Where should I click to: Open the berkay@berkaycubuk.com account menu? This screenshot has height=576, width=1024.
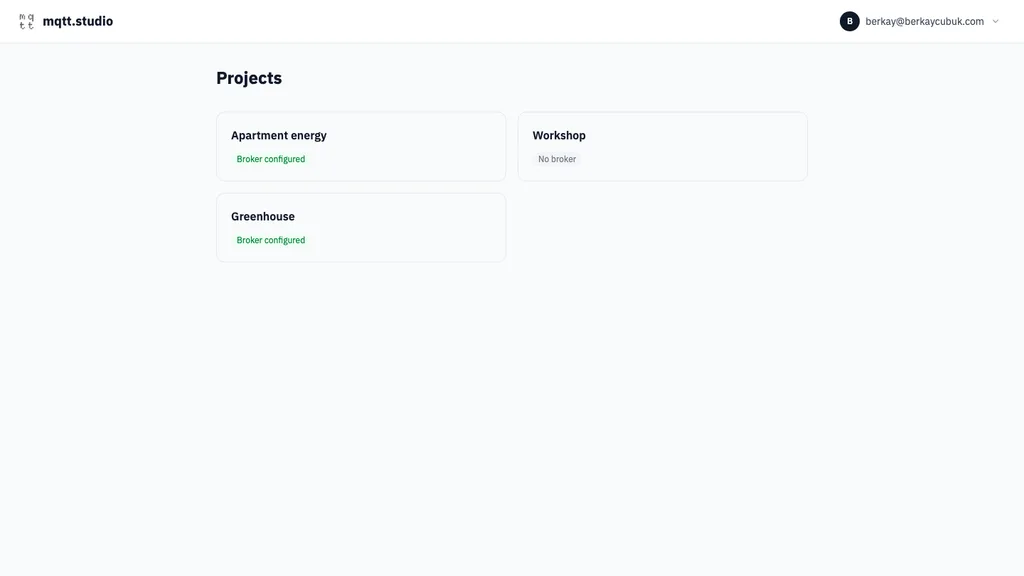(x=920, y=22)
